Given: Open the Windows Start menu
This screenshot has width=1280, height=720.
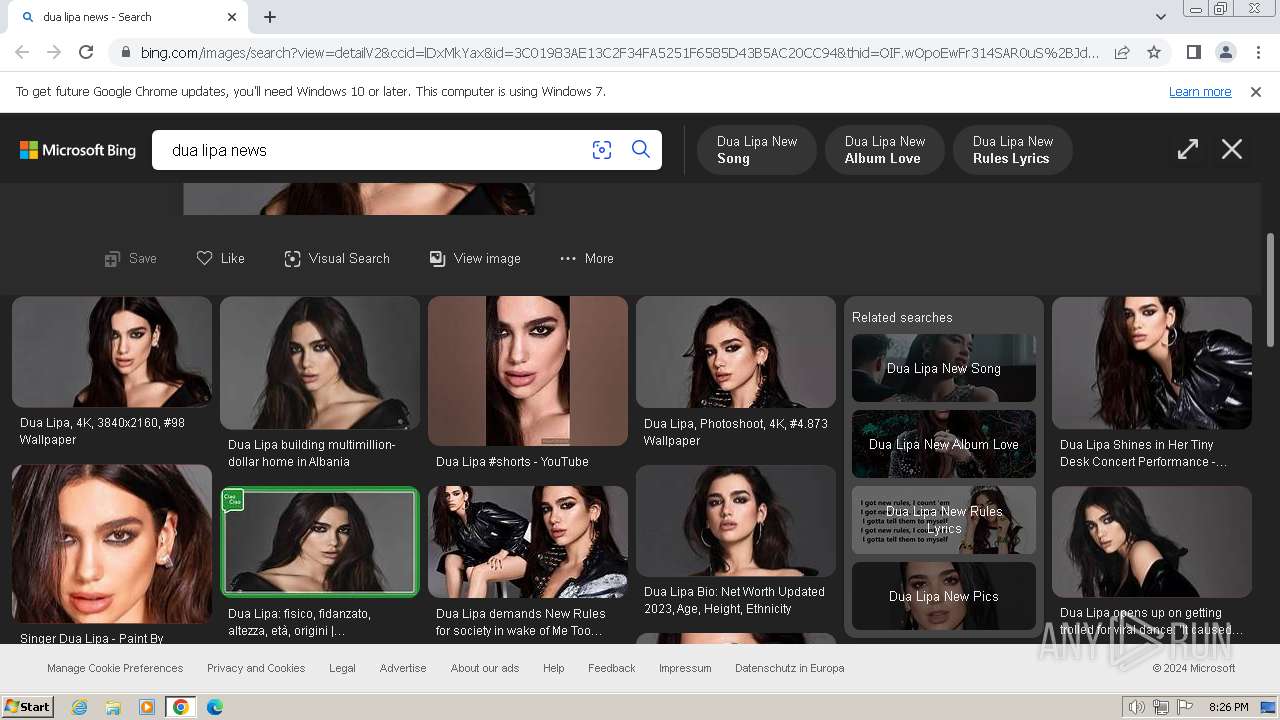Looking at the screenshot, I should coord(27,707).
